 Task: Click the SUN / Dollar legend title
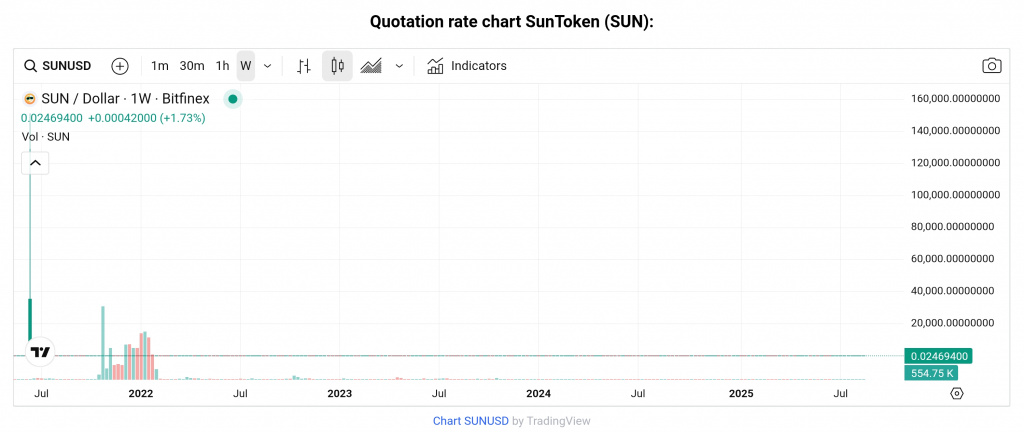[x=124, y=99]
